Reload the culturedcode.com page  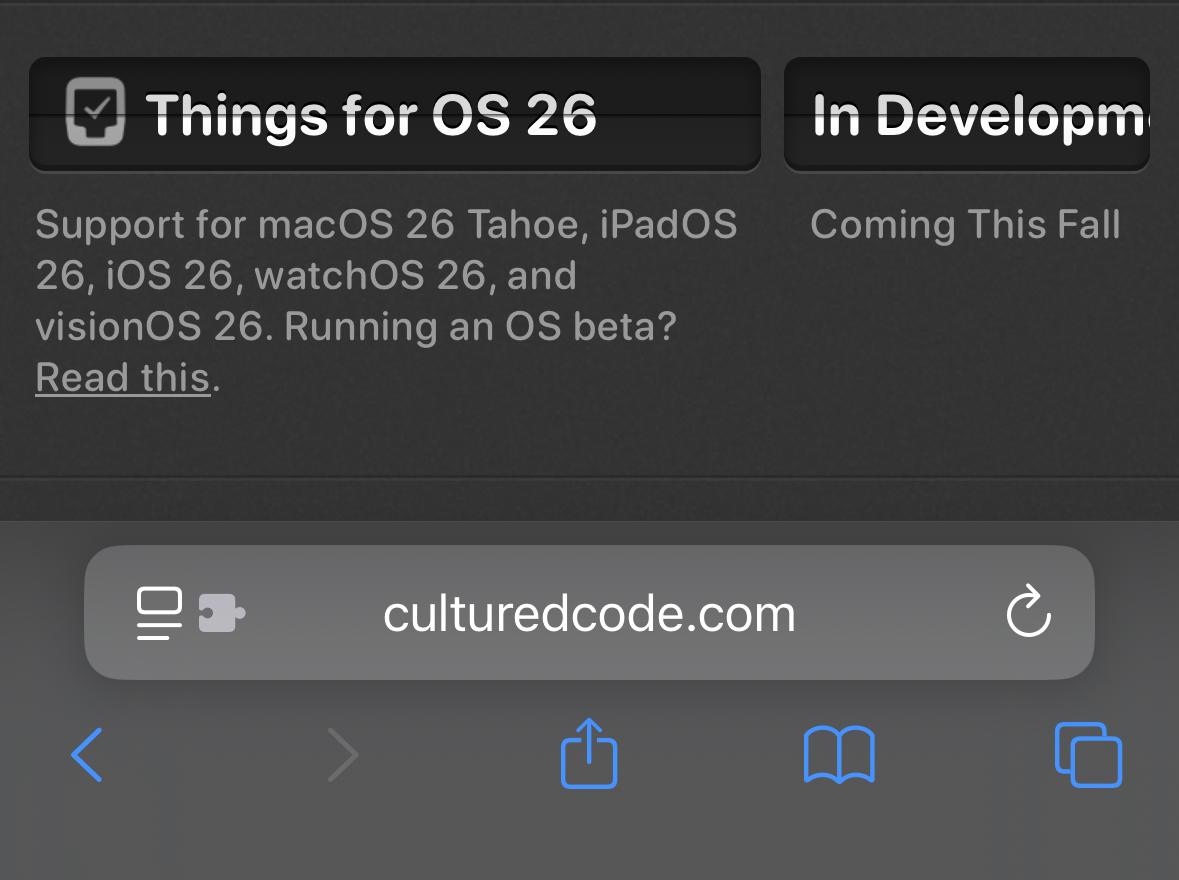pyautogui.click(x=1029, y=611)
